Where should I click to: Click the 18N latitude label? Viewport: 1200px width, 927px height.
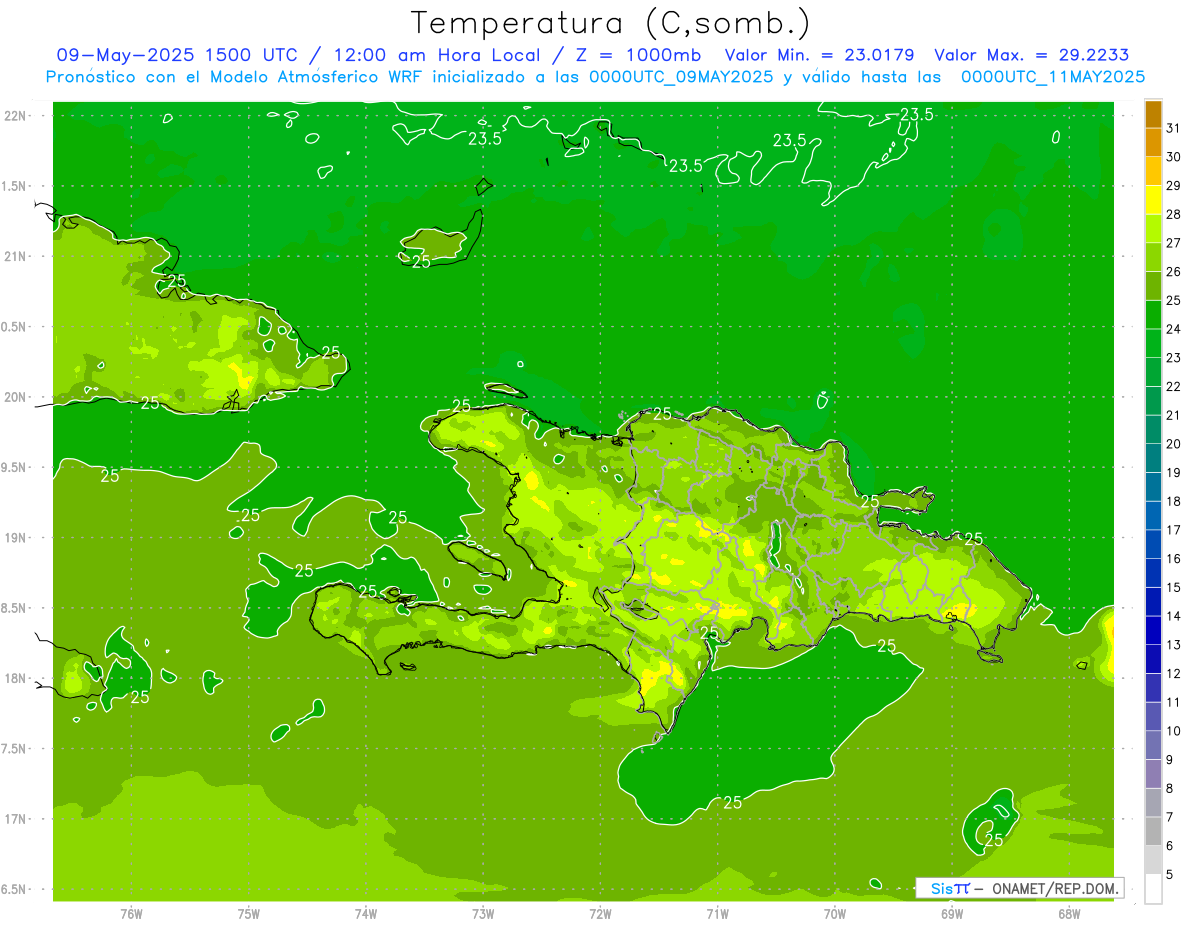point(15,679)
